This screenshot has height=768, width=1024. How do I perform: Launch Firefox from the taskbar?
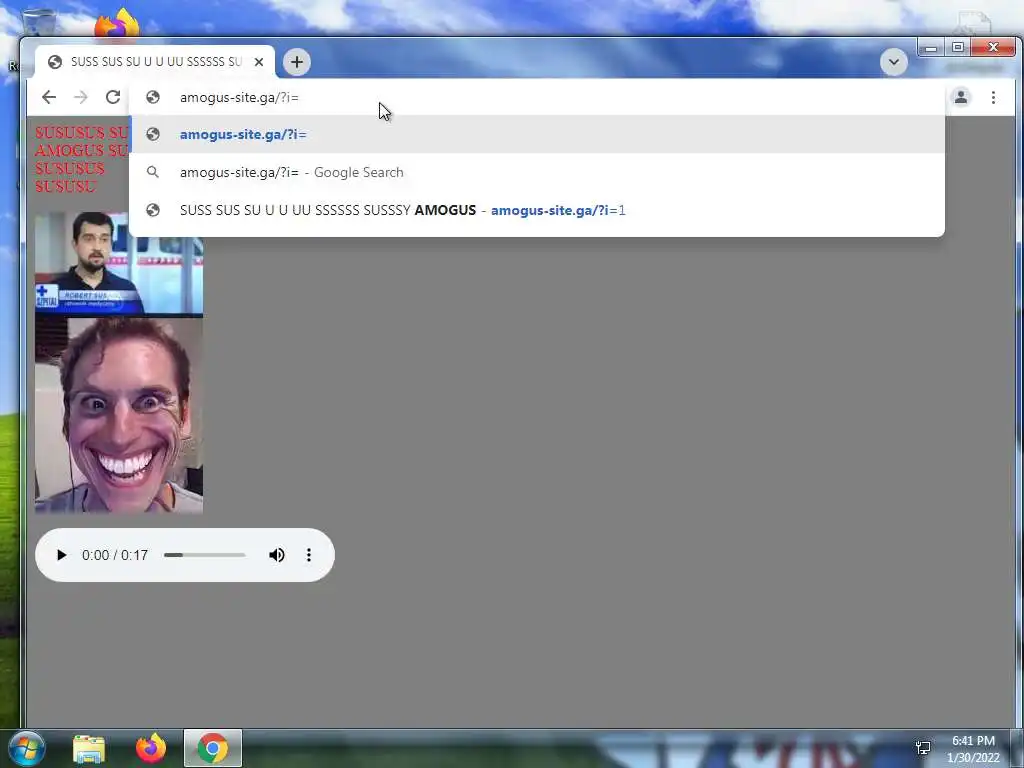pos(151,748)
